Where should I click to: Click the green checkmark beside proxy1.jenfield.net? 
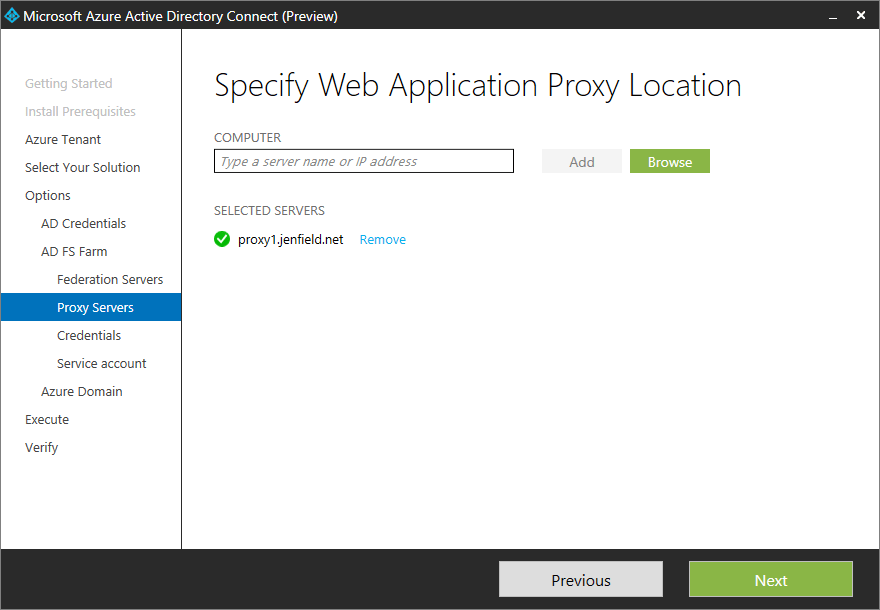(222, 239)
